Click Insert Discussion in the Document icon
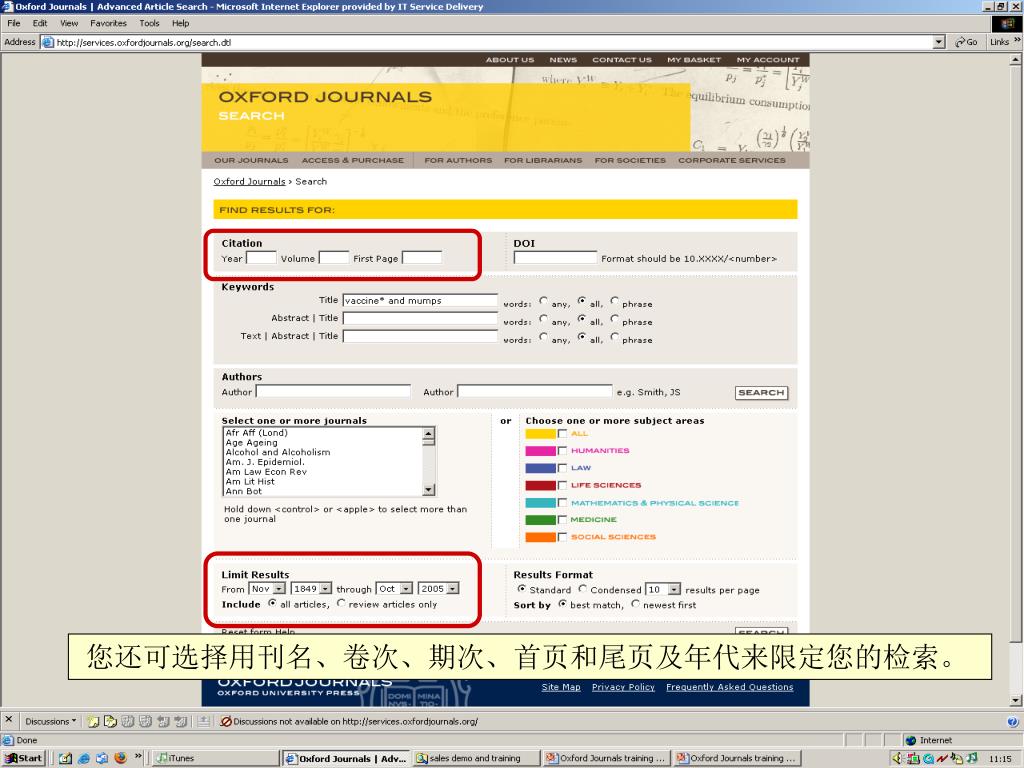The image size is (1024, 768). (93, 722)
